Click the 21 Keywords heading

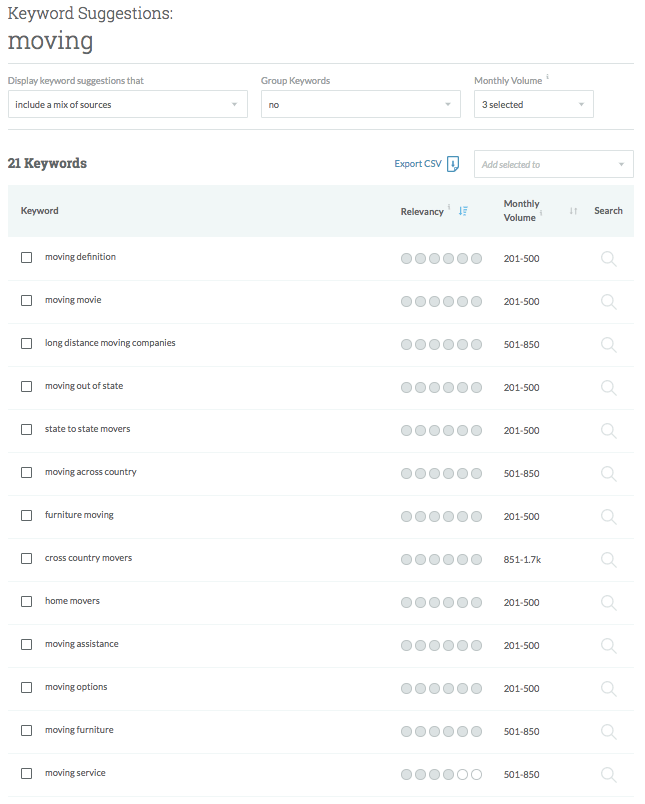click(x=47, y=164)
